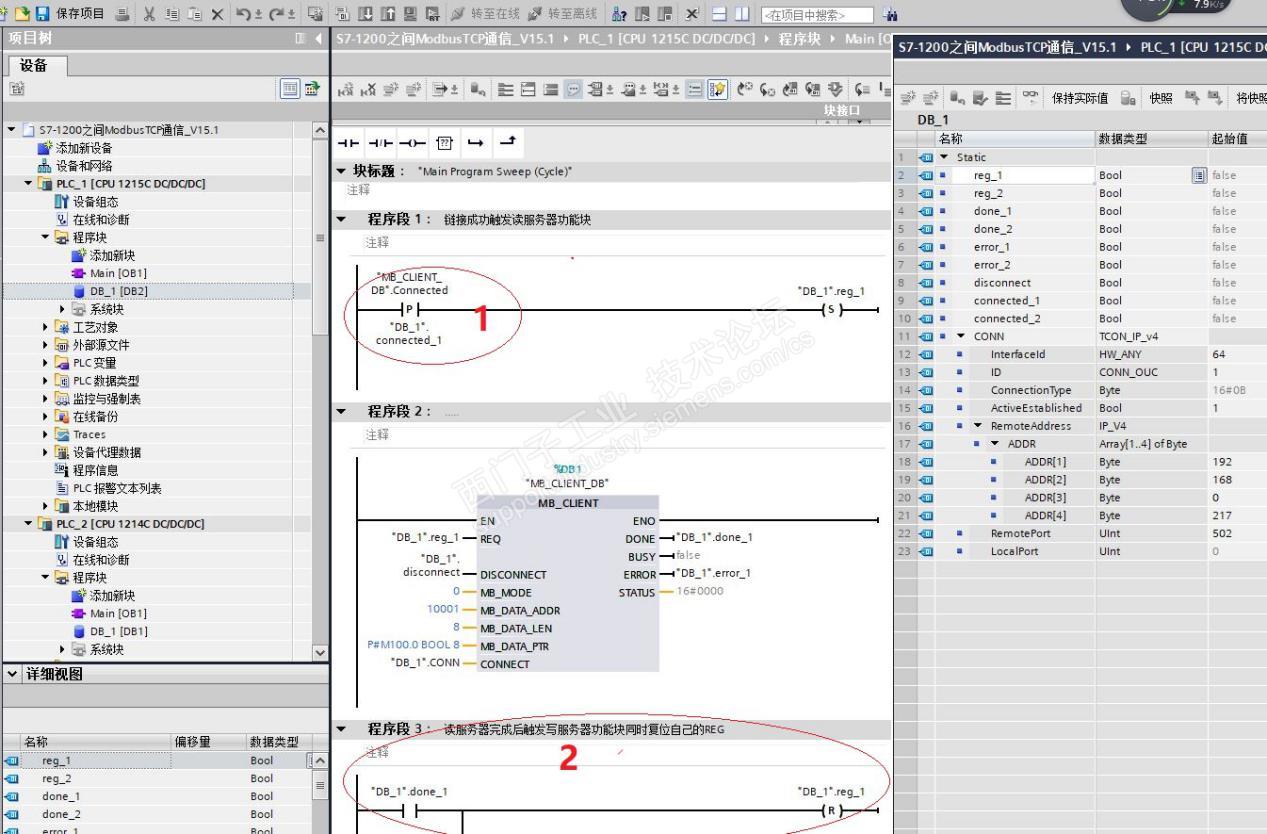Collapse the Static section in DB_1
The height and width of the screenshot is (834, 1267).
click(x=946, y=157)
